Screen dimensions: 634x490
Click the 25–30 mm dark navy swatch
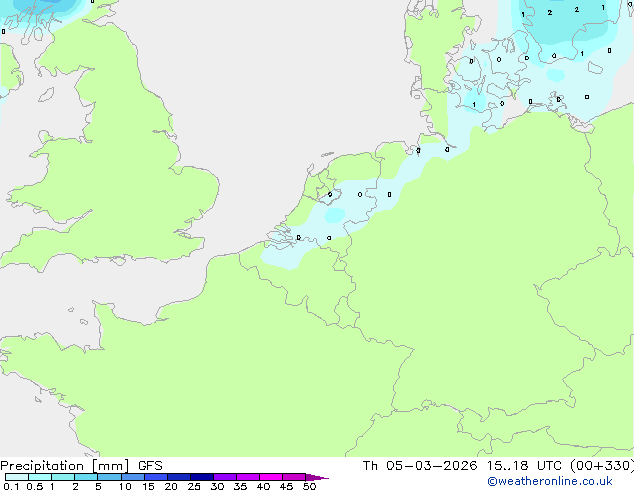202,477
